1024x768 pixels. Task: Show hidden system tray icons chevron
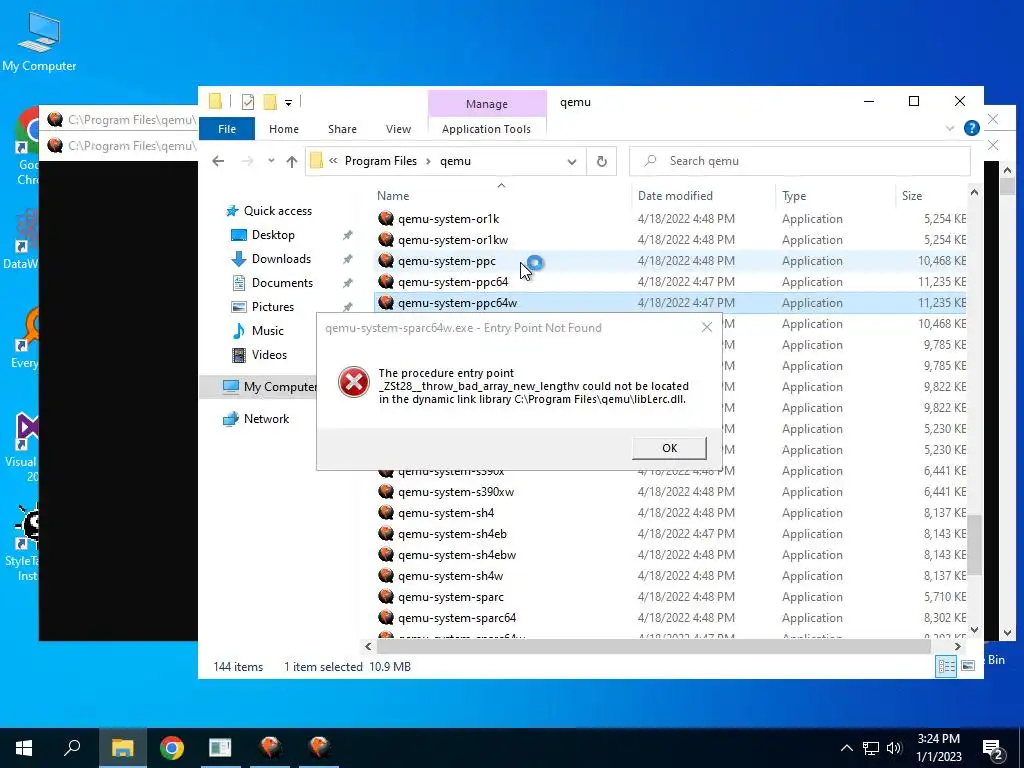tap(846, 748)
